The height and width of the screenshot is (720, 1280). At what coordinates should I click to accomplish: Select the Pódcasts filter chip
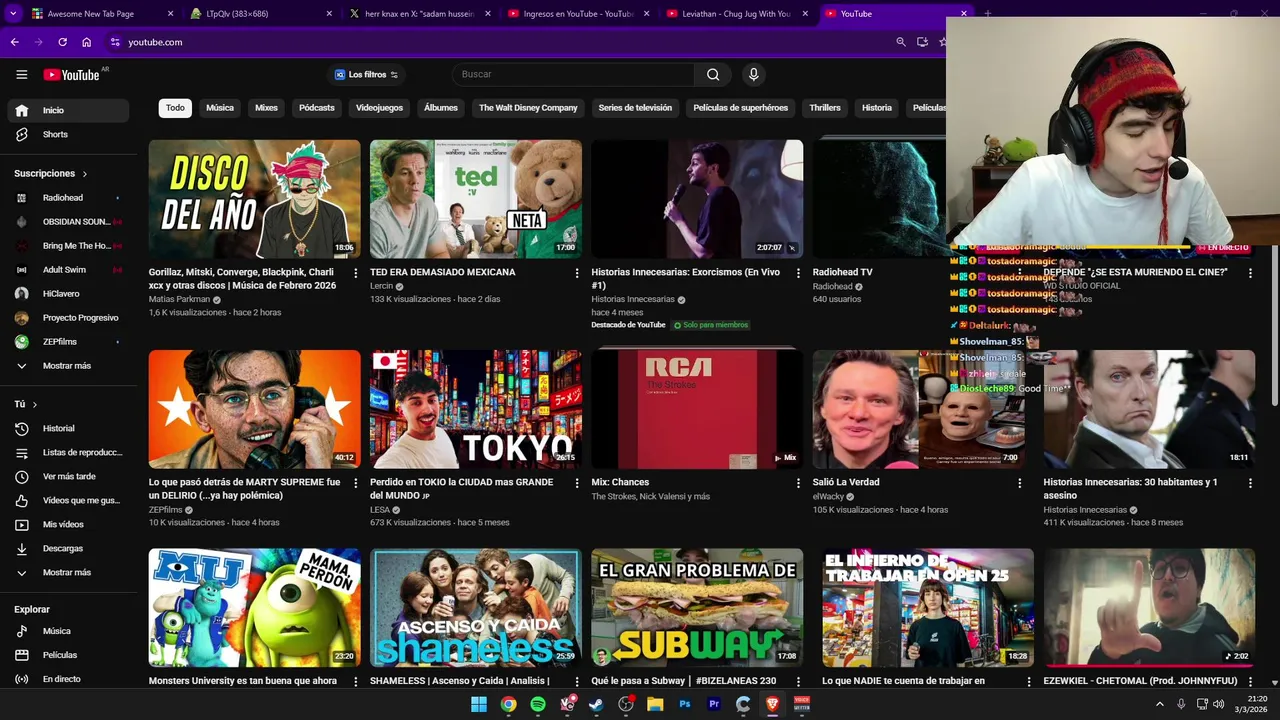pyautogui.click(x=317, y=108)
